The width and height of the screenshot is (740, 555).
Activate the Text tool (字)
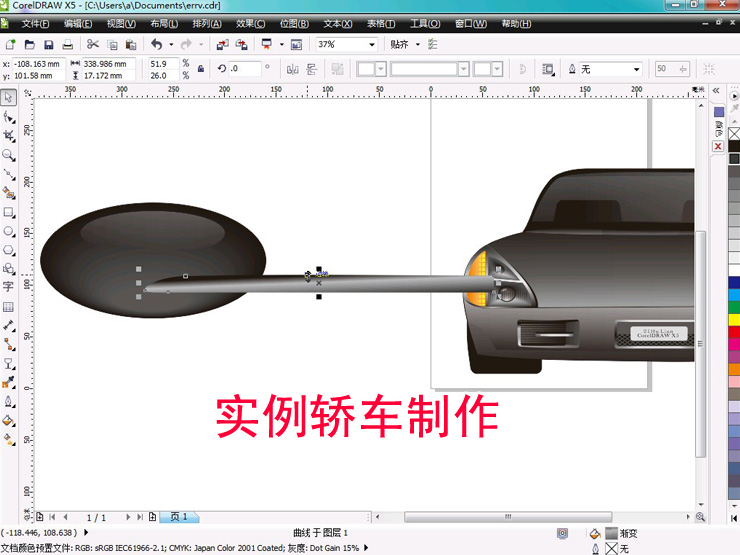pos(8,287)
